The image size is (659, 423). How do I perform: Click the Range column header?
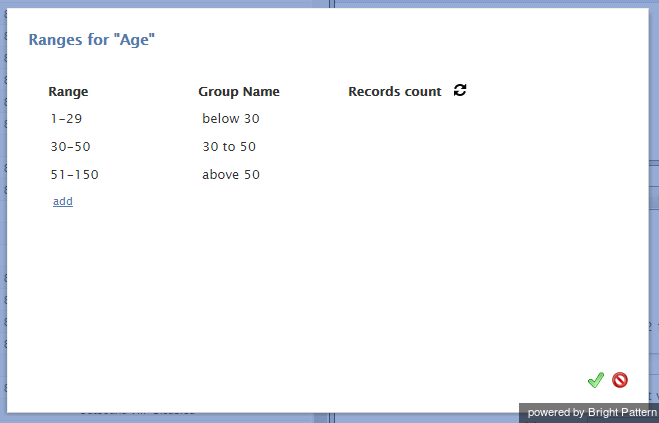(68, 92)
